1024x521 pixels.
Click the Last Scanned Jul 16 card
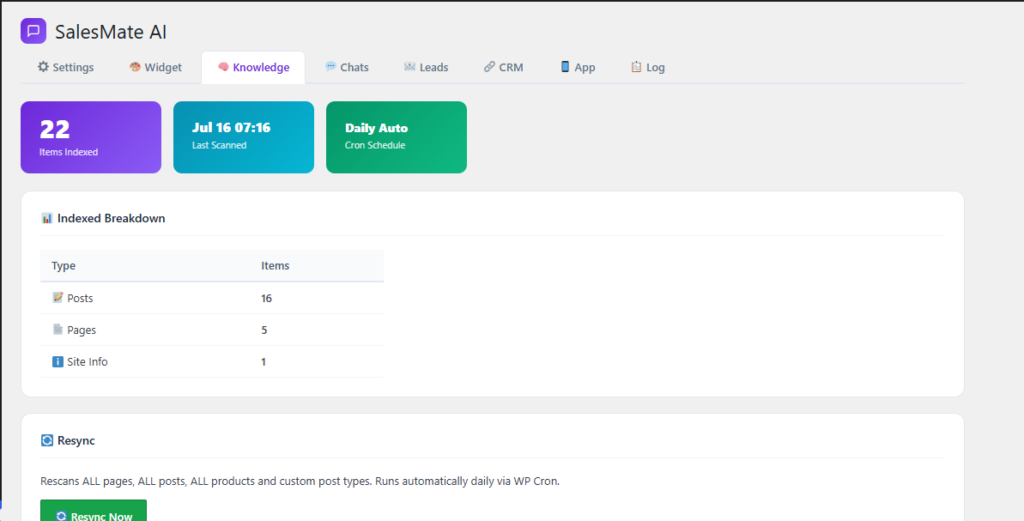[244, 137]
